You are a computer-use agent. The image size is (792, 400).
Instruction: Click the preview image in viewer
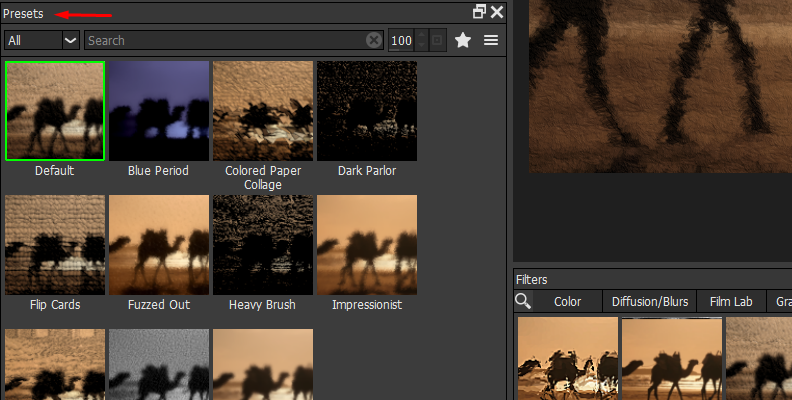tap(660, 86)
